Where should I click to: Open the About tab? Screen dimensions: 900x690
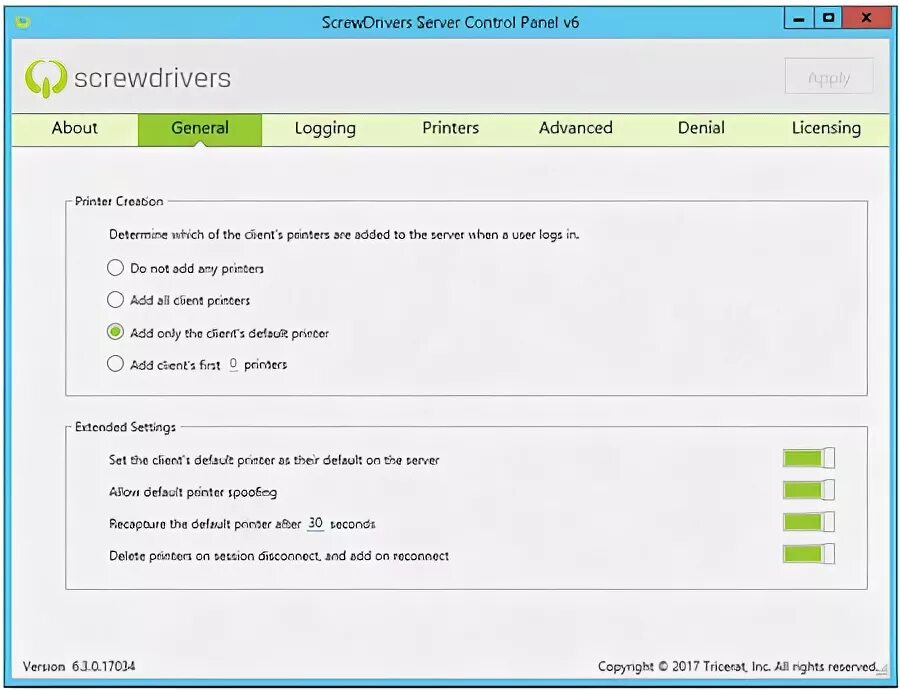tap(75, 128)
